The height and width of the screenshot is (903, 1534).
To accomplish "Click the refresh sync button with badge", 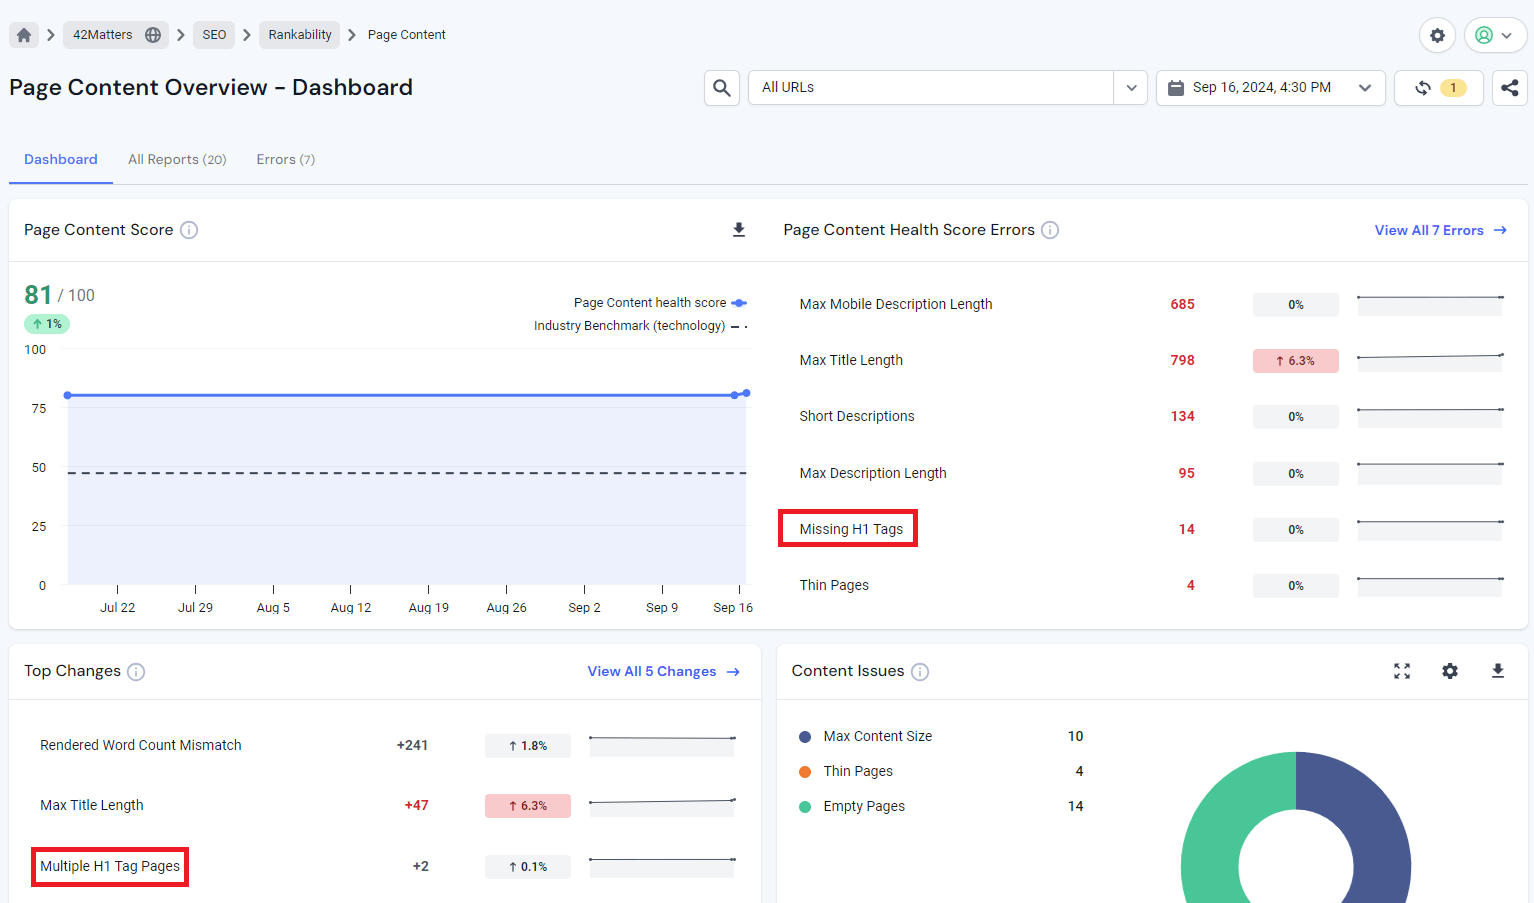I will tap(1438, 88).
